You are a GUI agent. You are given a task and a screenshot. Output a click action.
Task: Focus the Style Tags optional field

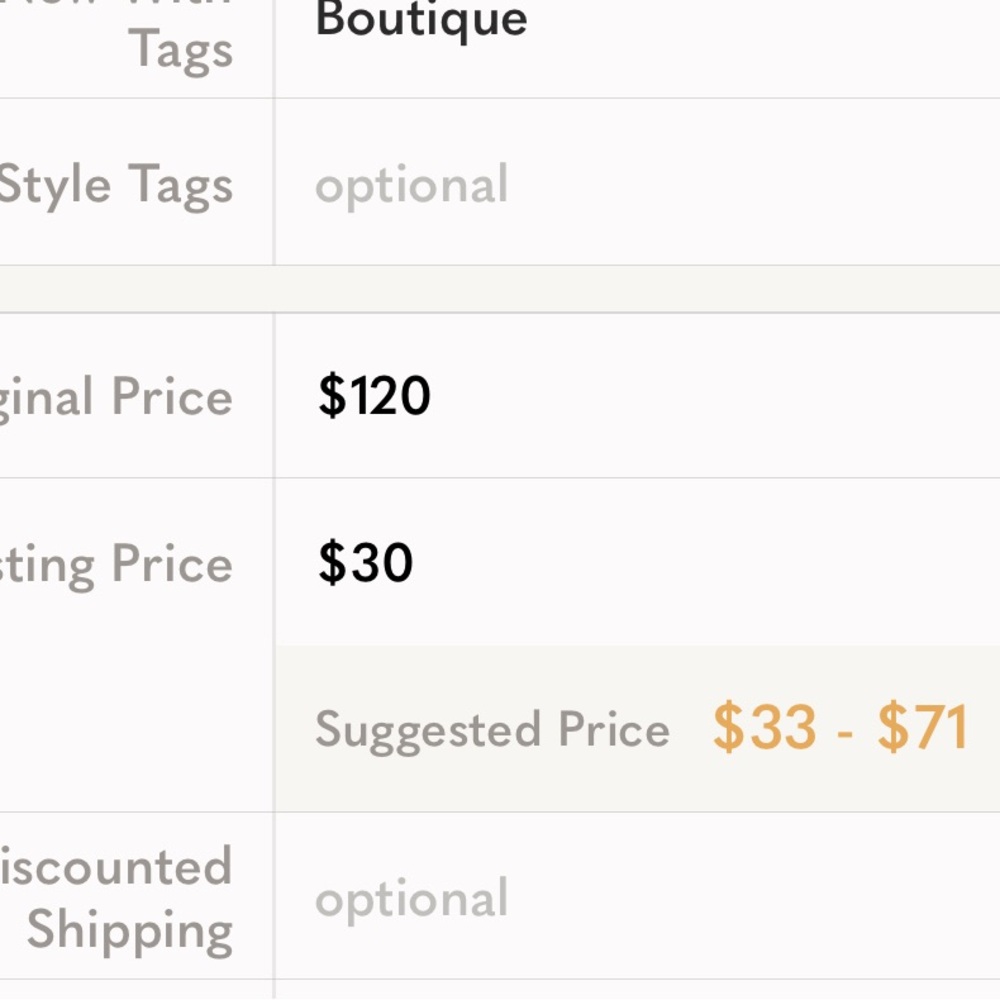tap(412, 186)
